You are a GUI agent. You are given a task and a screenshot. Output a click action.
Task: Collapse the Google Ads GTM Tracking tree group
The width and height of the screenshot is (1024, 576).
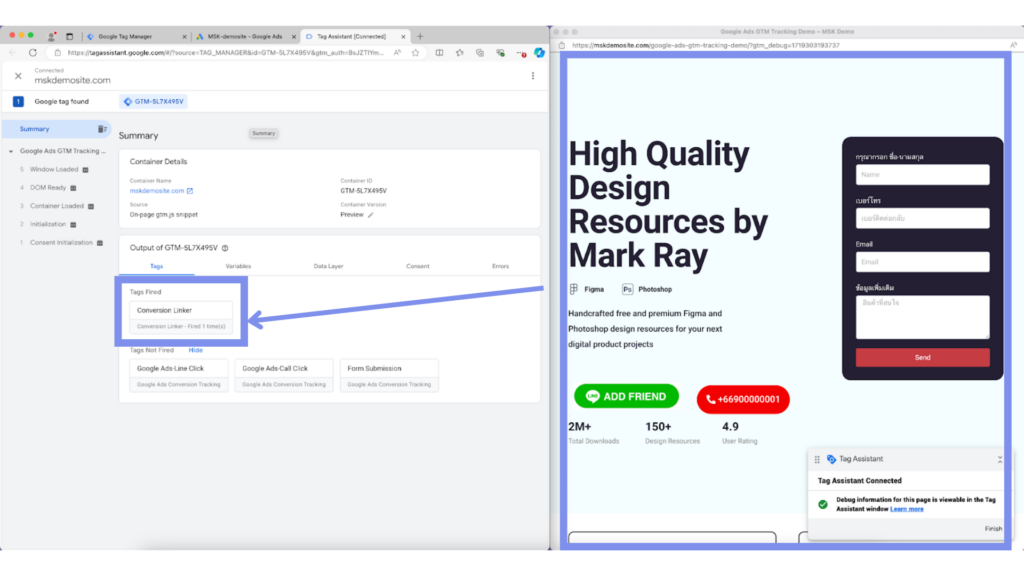11,152
